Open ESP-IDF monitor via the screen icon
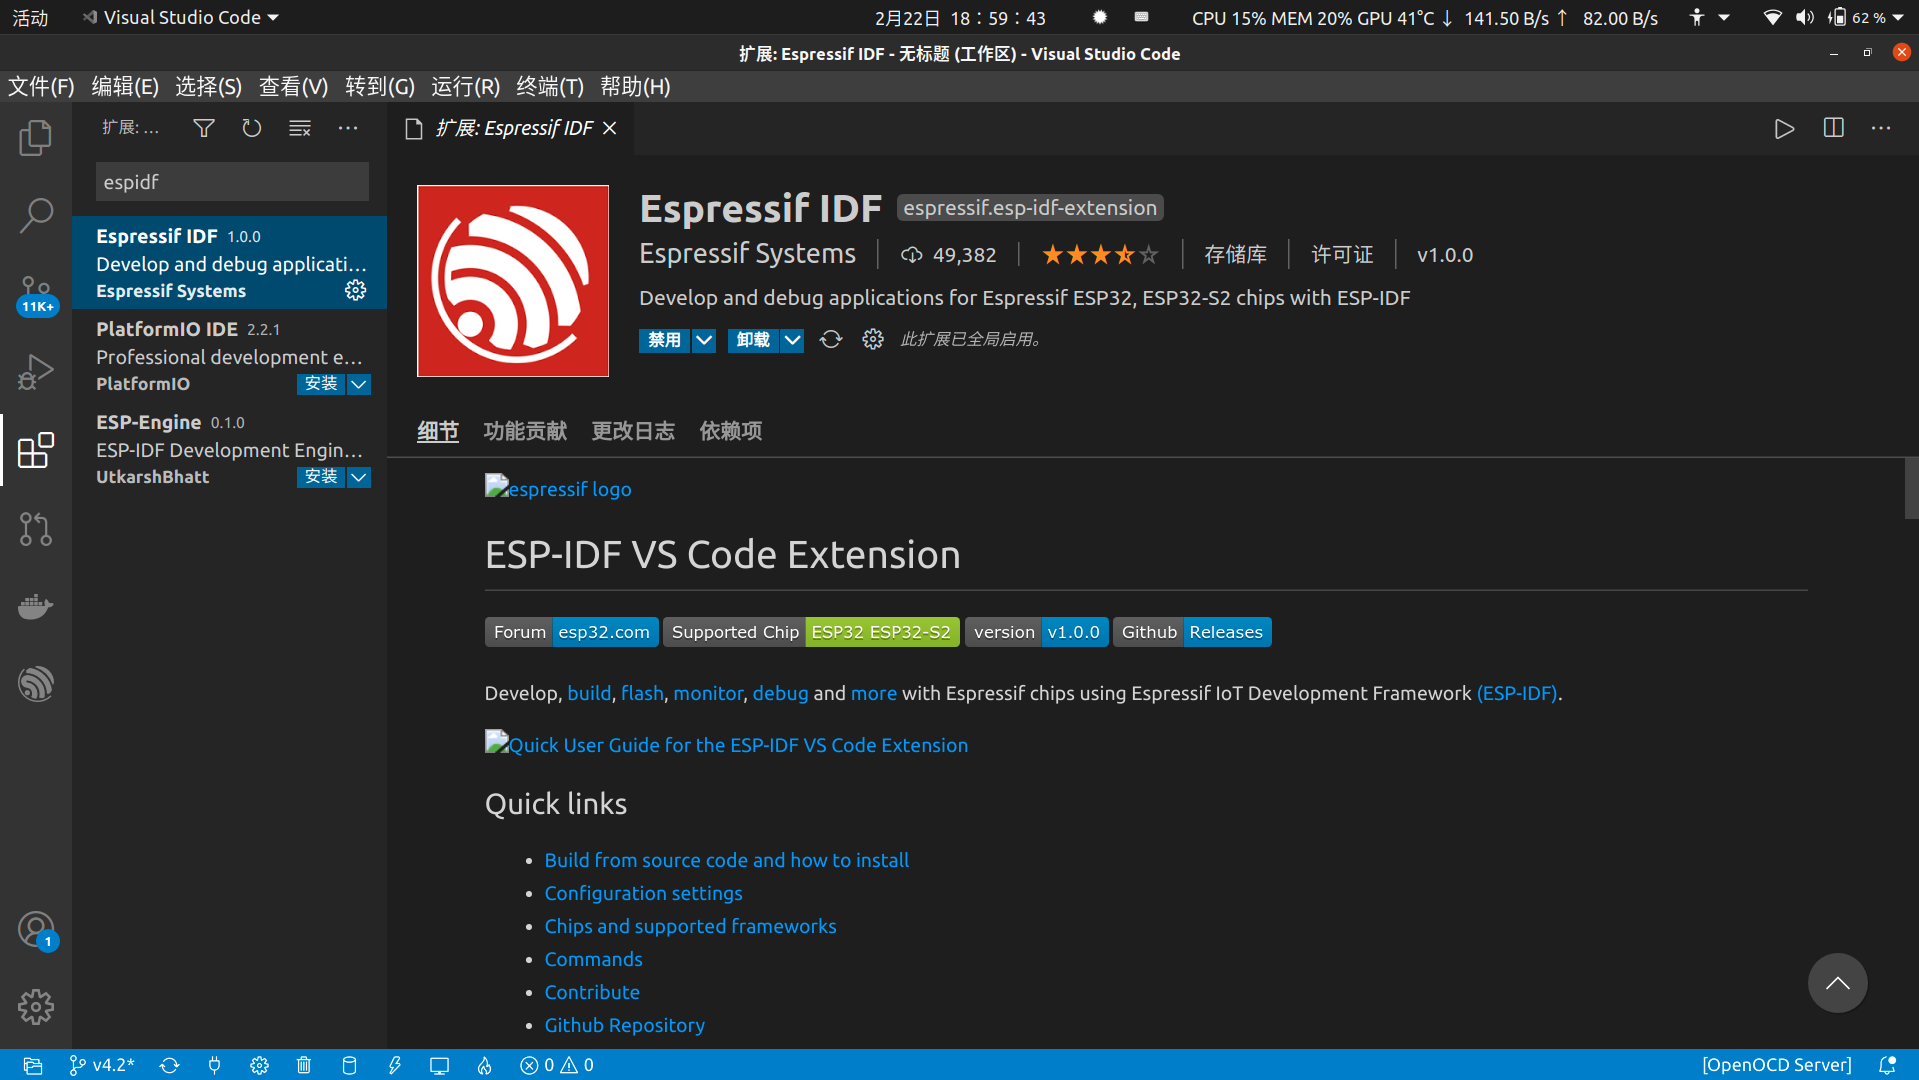This screenshot has width=1919, height=1080. 439,1065
